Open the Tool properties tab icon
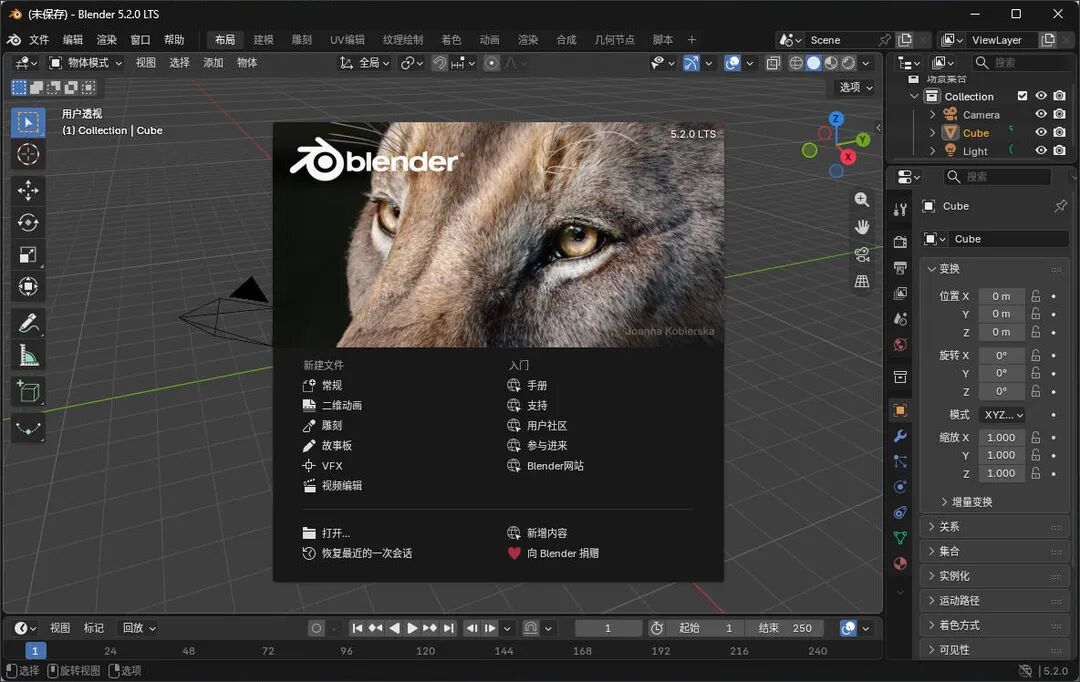Viewport: 1080px width, 682px height. coord(900,209)
